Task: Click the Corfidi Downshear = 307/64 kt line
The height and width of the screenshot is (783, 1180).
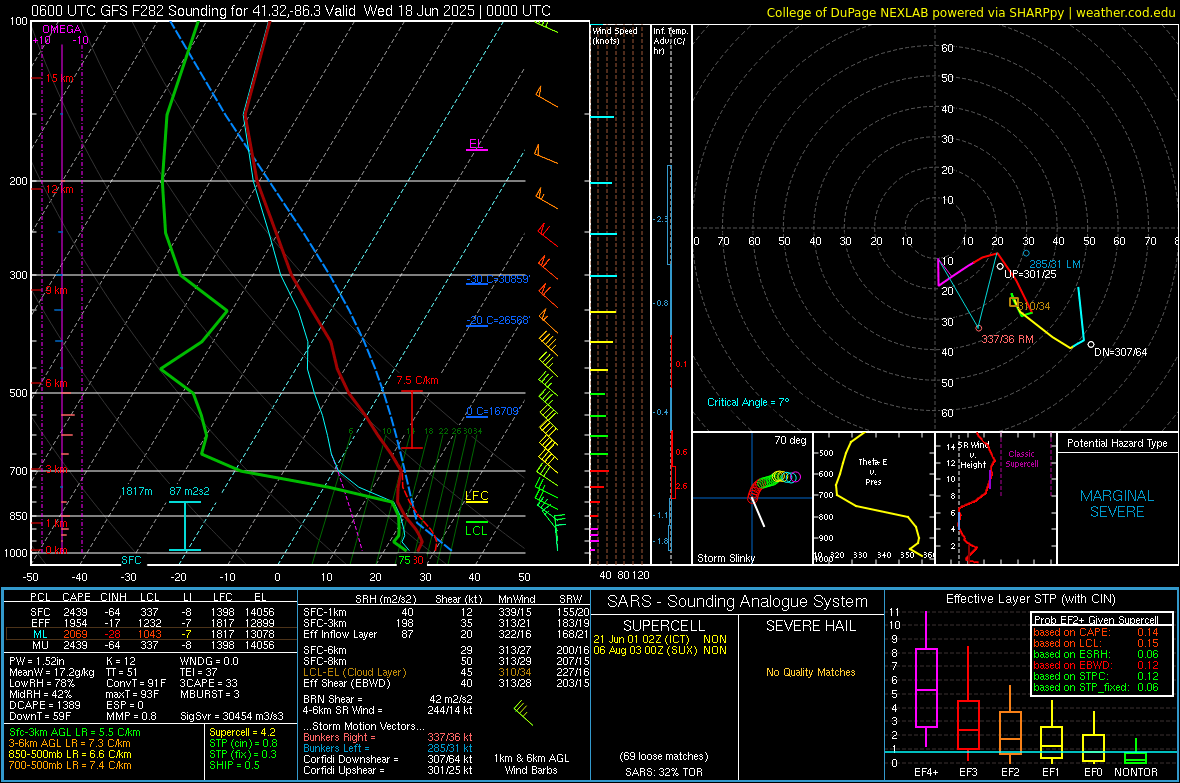Action: click(388, 759)
